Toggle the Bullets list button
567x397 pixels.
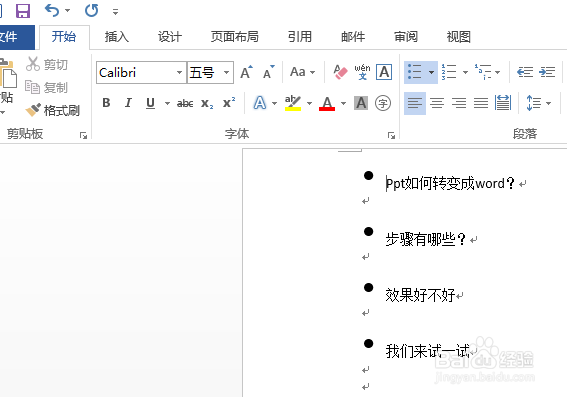[415, 72]
